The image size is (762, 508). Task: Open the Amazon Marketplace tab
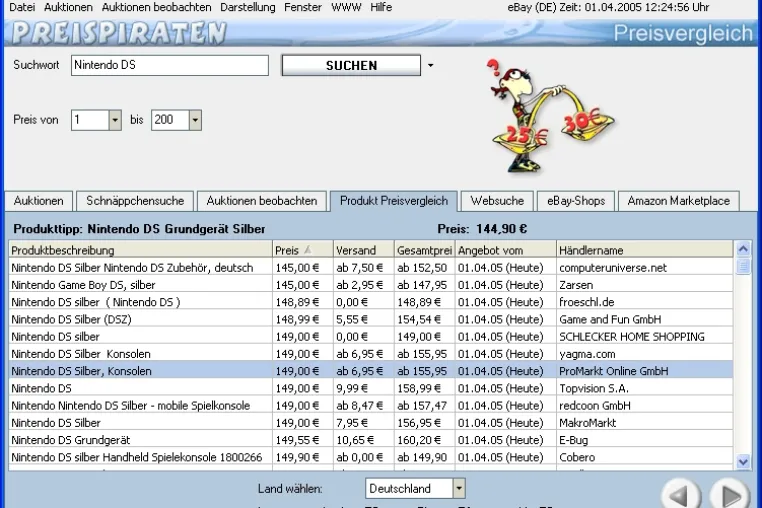[x=678, y=201]
